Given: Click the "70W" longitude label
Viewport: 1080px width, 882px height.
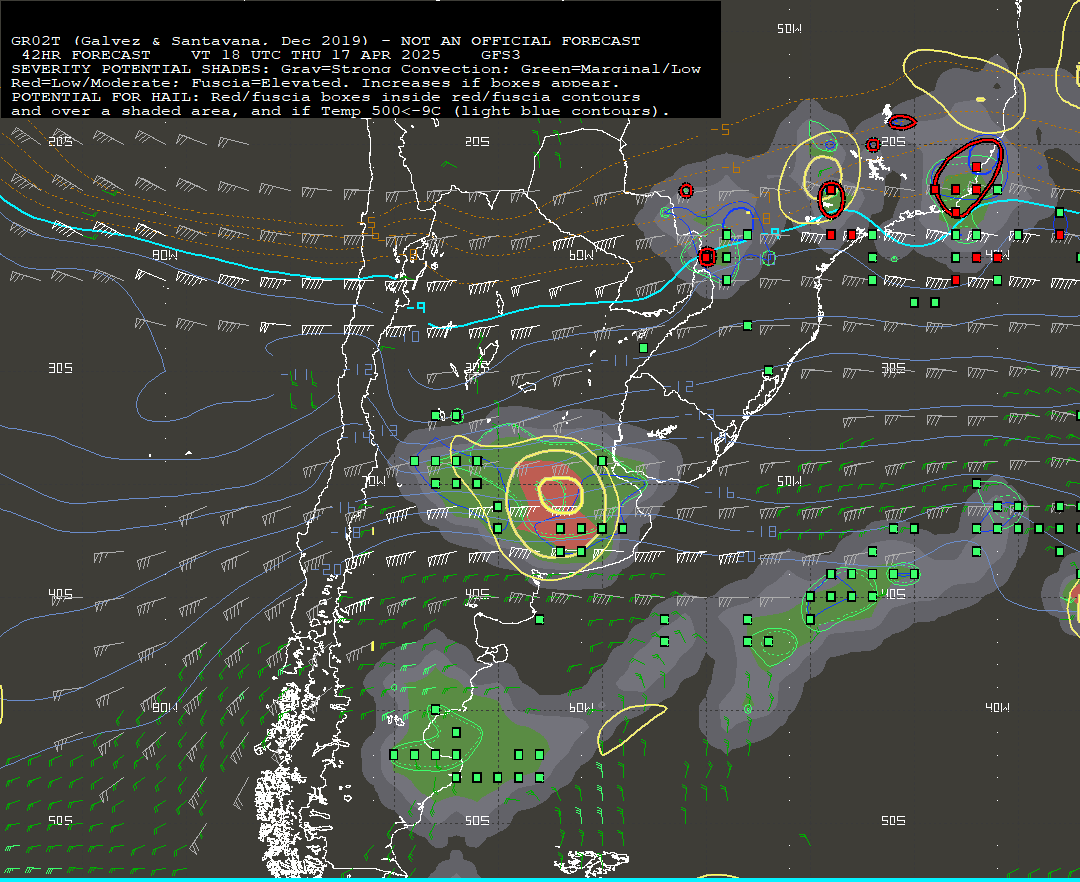Looking at the screenshot, I should 376,481.
